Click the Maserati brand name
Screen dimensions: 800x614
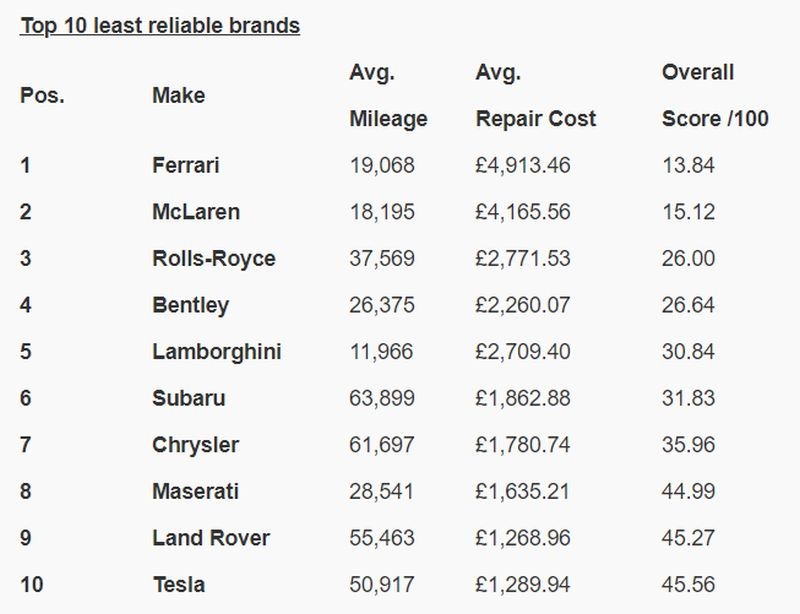(196, 491)
